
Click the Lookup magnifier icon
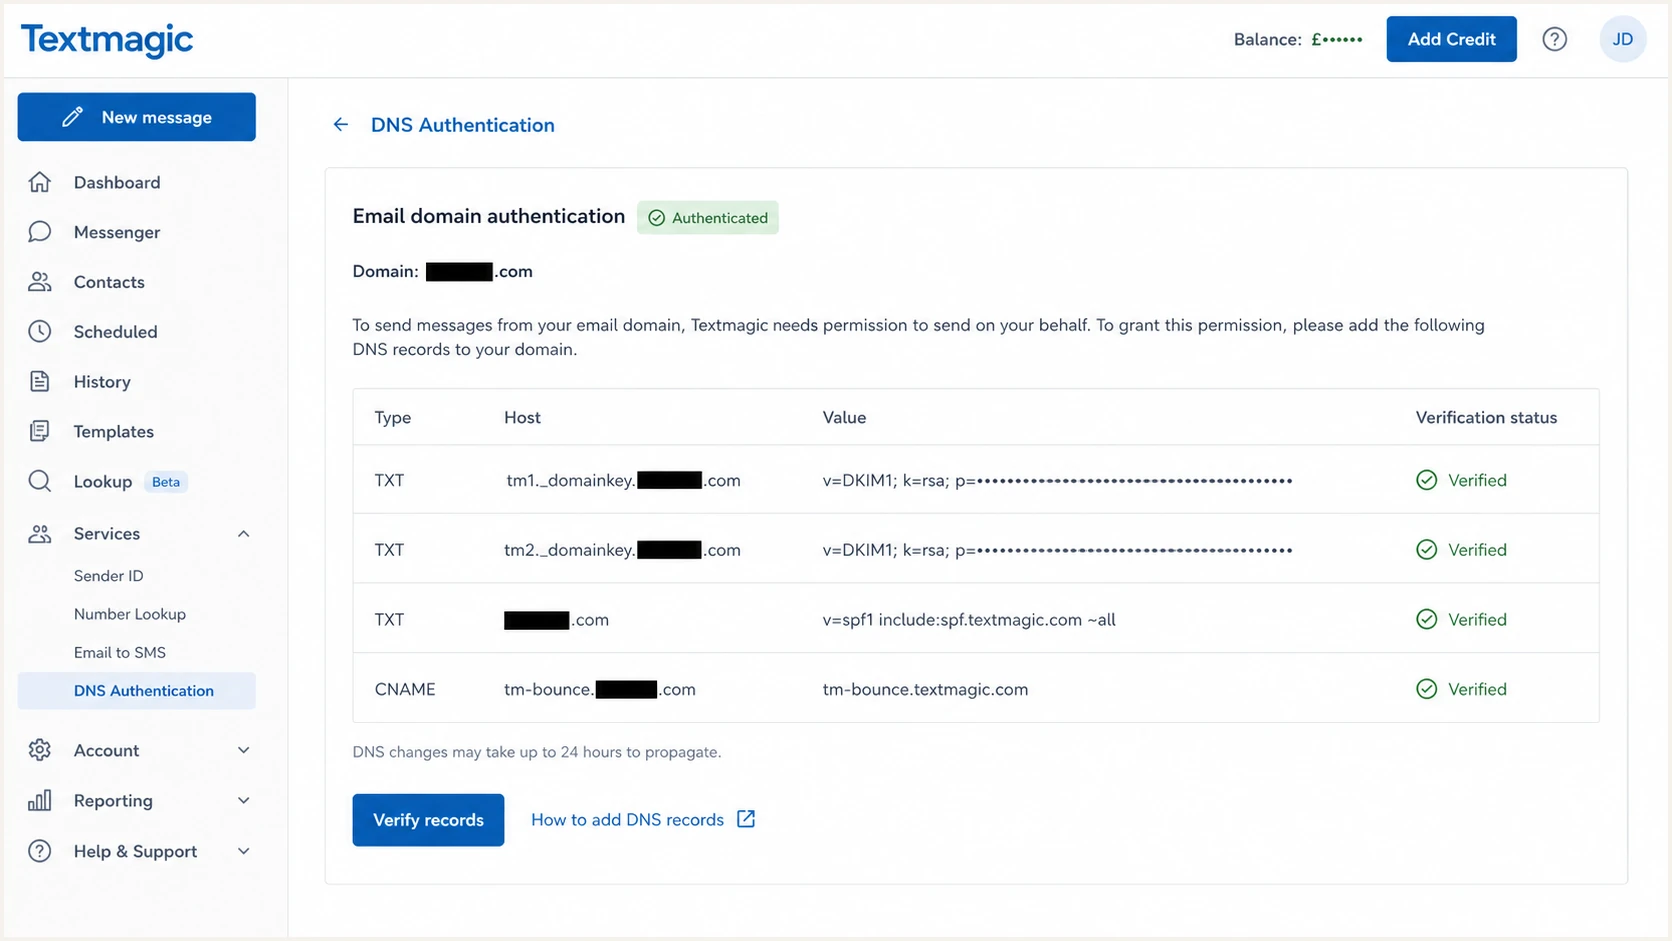click(x=40, y=482)
